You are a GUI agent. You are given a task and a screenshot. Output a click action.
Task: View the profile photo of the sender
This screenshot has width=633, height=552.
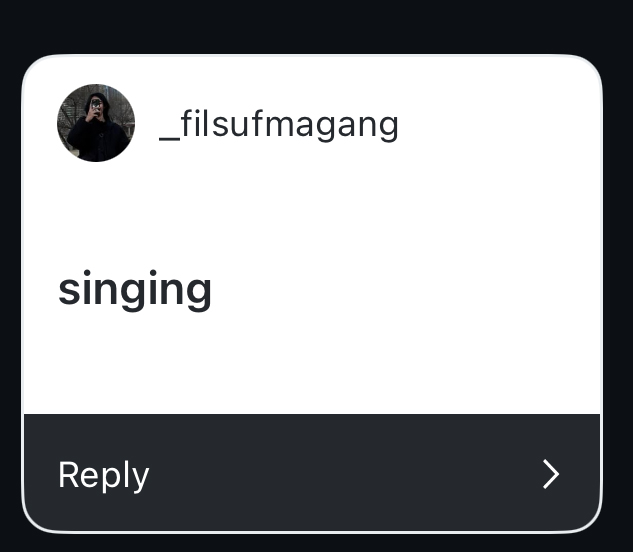[96, 123]
